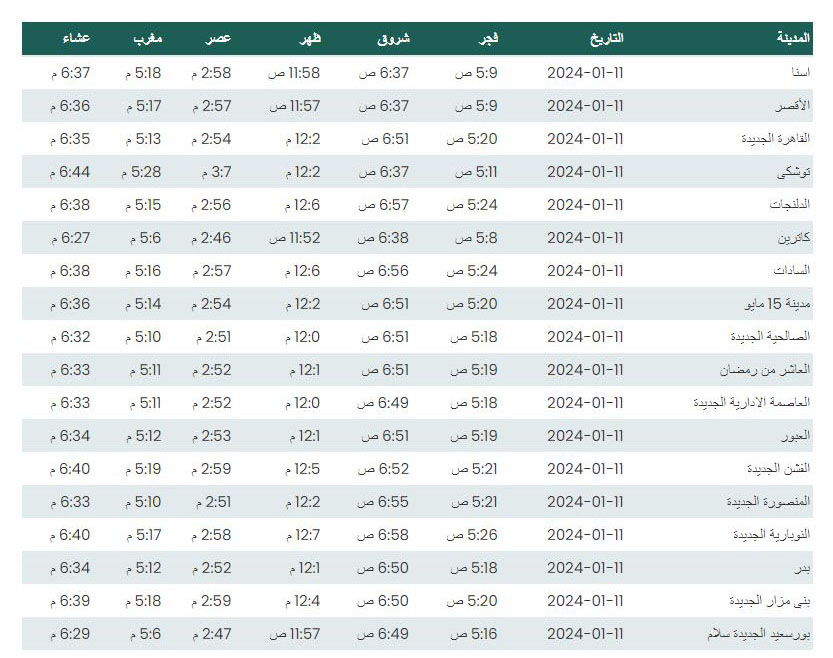Click the المدينة column header
Screen dimensions: 833x658
[x=793, y=38]
